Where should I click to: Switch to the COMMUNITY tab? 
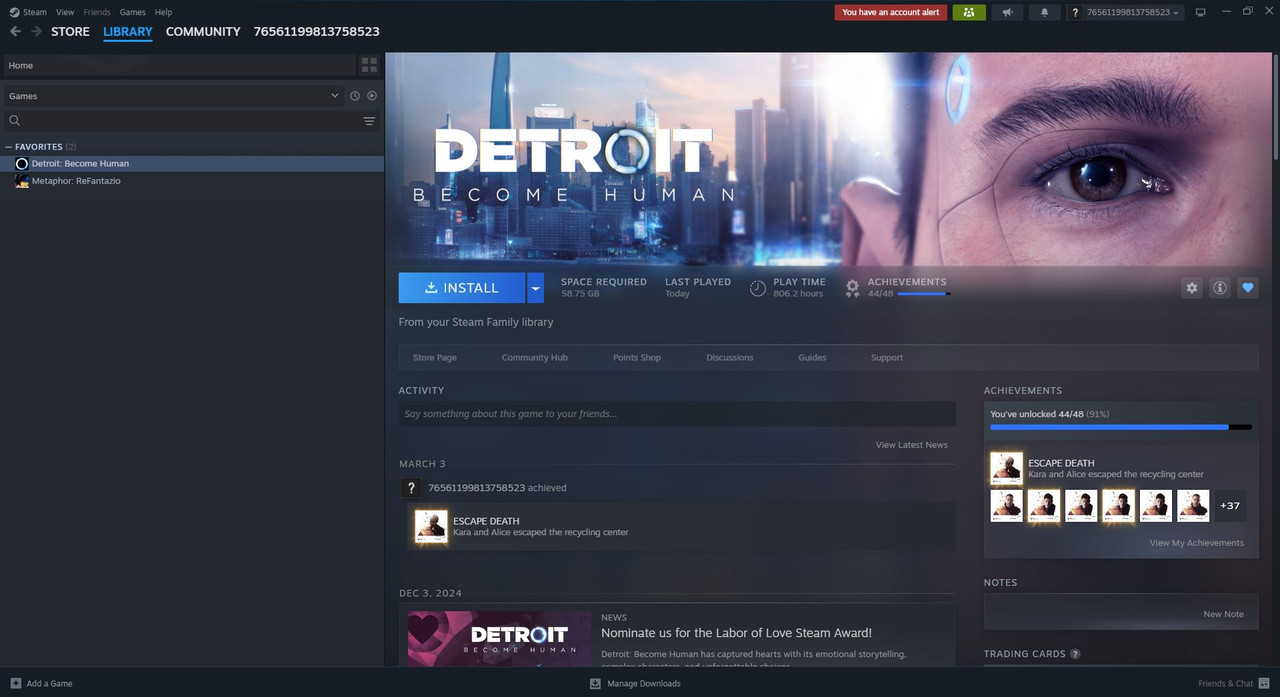pyautogui.click(x=203, y=32)
